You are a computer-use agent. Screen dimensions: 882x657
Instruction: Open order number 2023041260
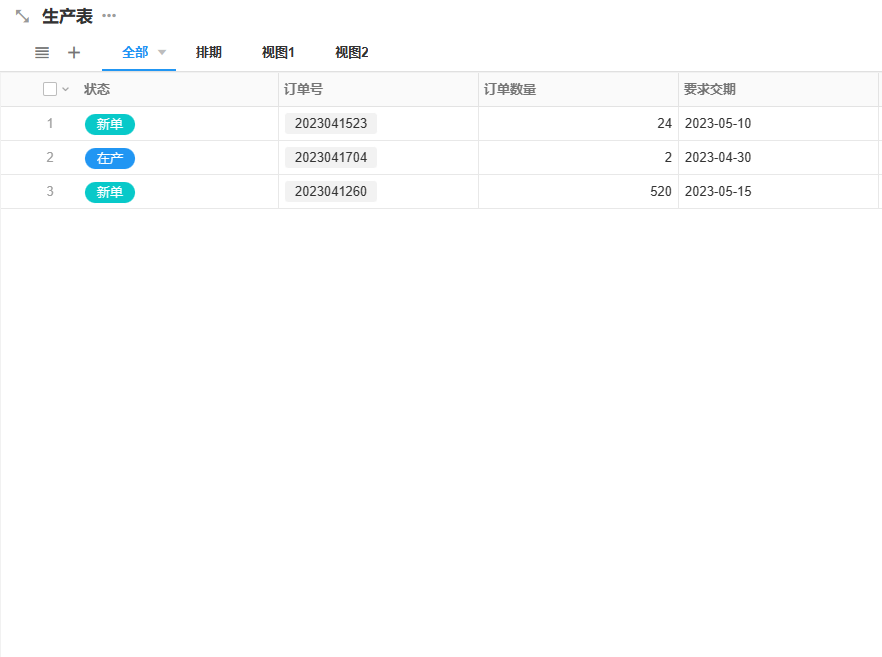coord(331,192)
